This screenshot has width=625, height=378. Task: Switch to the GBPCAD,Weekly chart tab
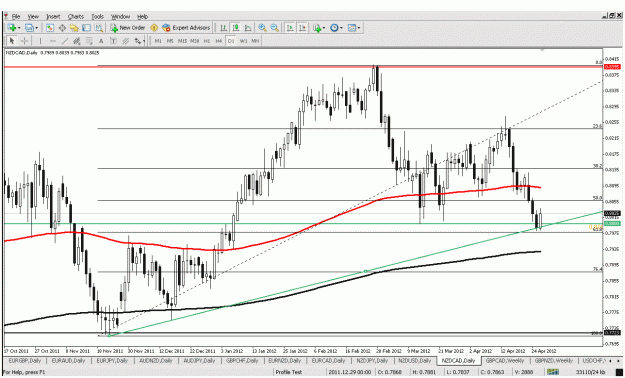pyautogui.click(x=506, y=361)
